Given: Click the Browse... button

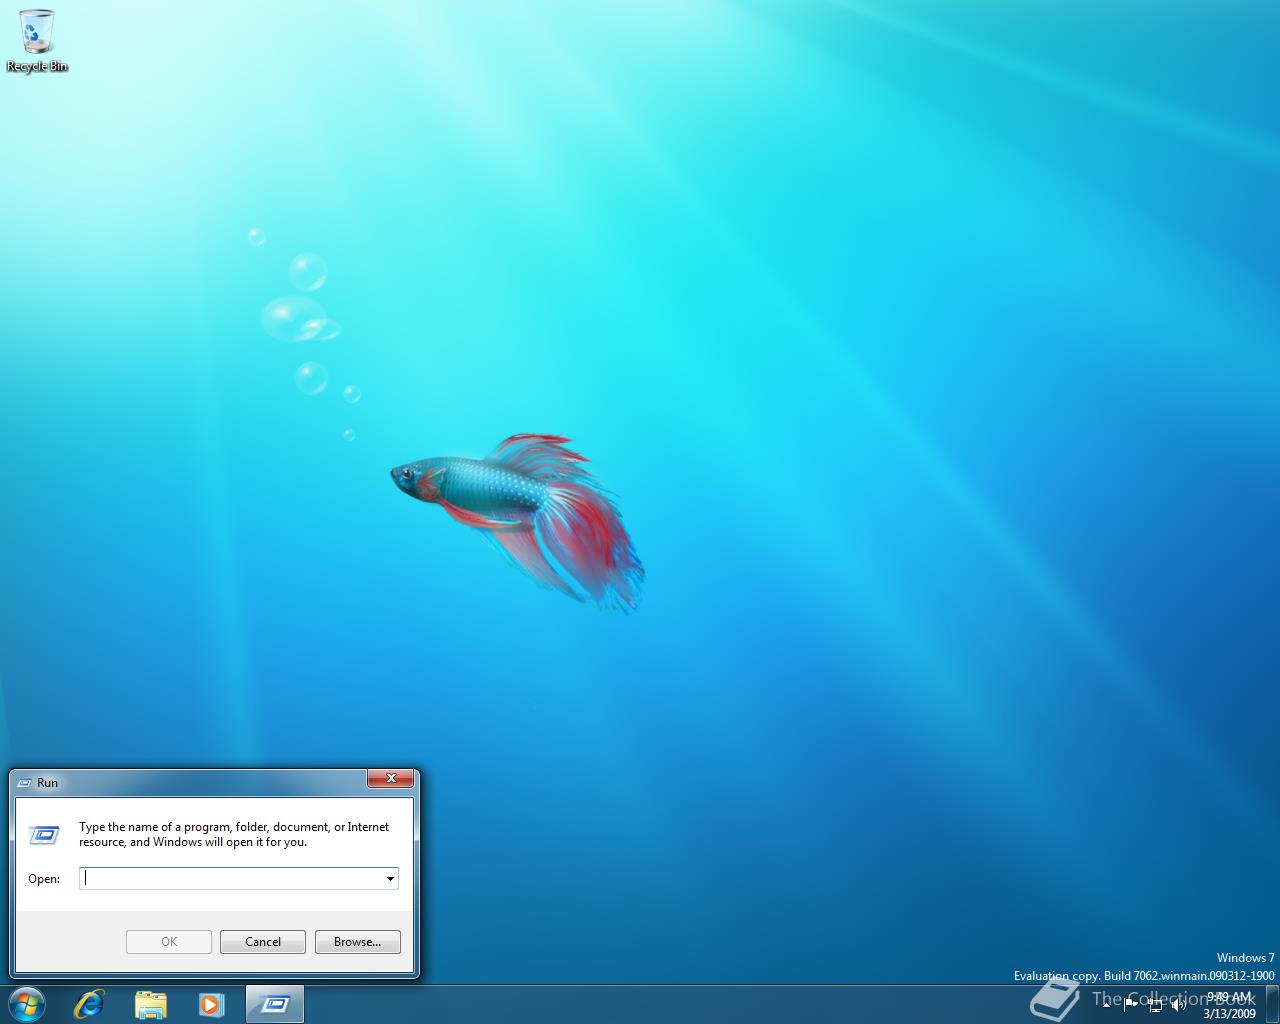Looking at the screenshot, I should pyautogui.click(x=358, y=942).
